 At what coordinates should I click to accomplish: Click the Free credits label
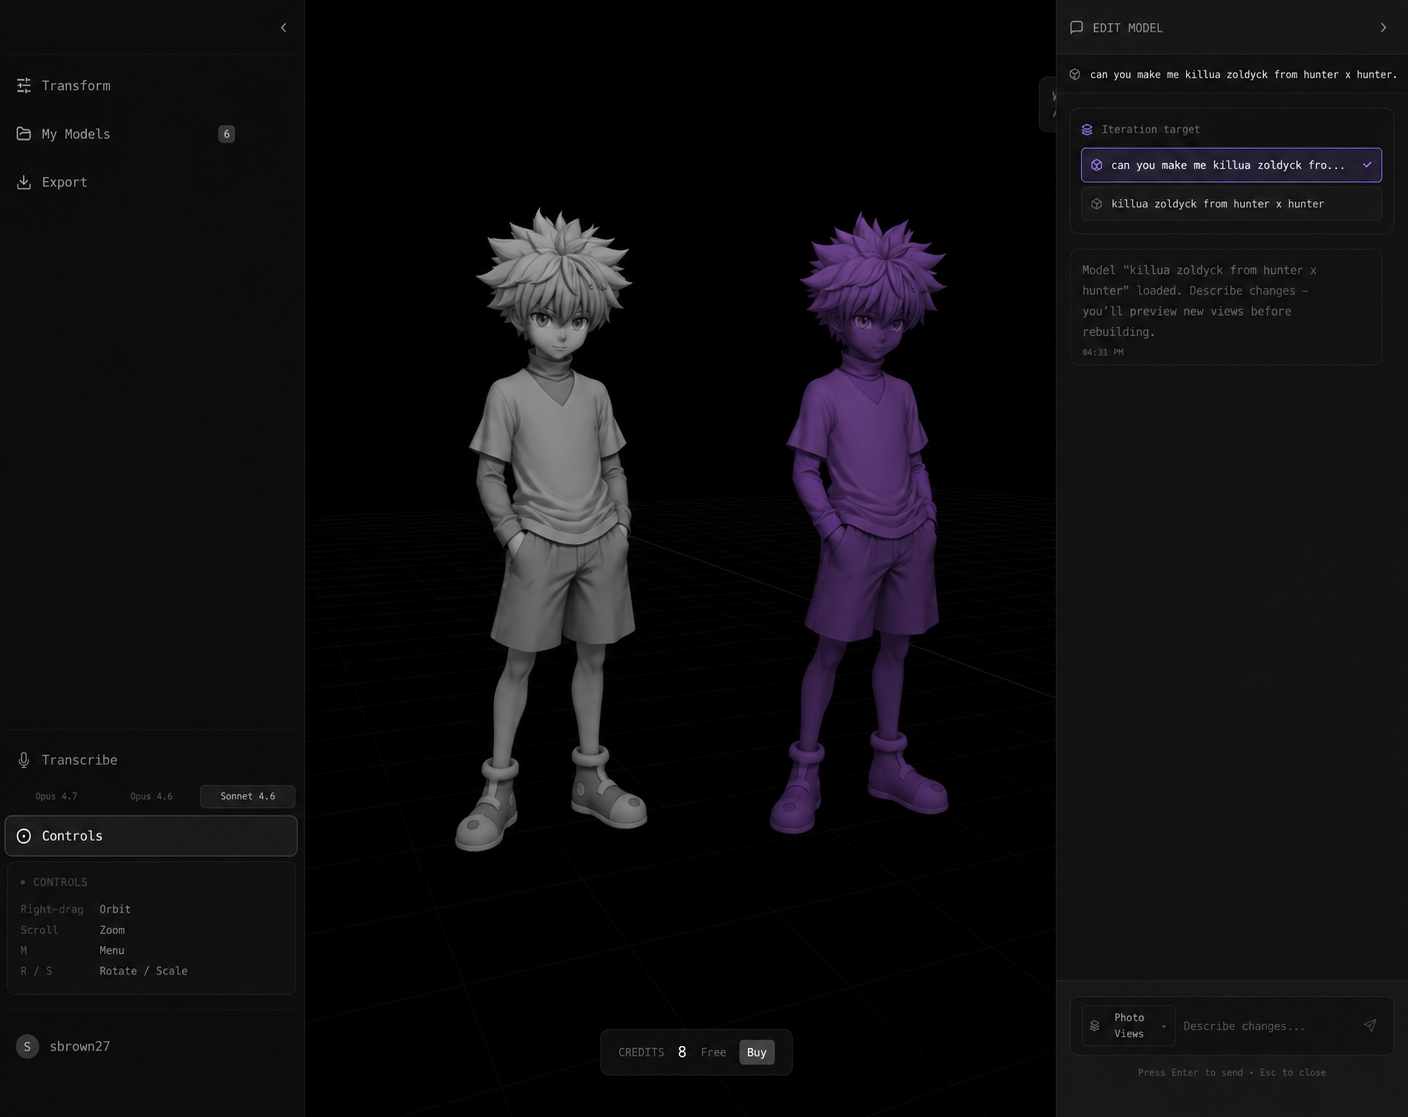click(x=713, y=1052)
